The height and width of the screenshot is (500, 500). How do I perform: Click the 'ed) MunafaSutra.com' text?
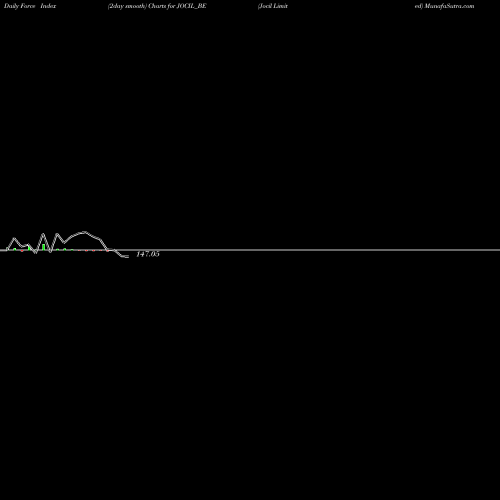pyautogui.click(x=444, y=6)
